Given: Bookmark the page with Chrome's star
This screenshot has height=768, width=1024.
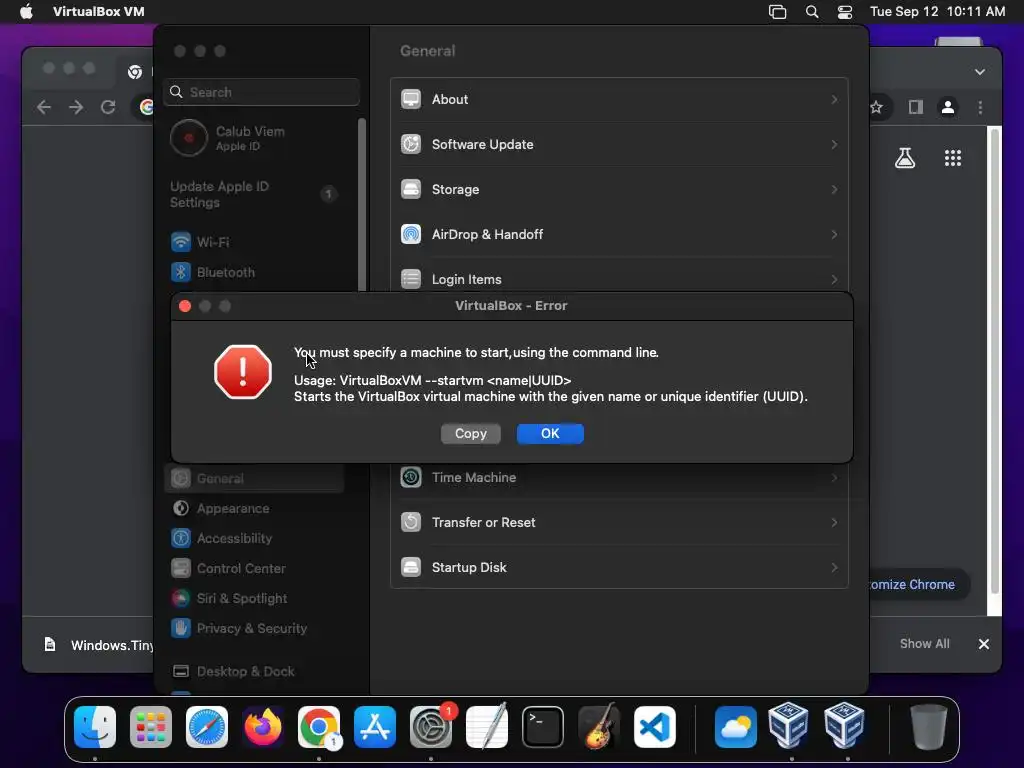Looking at the screenshot, I should click(x=876, y=107).
